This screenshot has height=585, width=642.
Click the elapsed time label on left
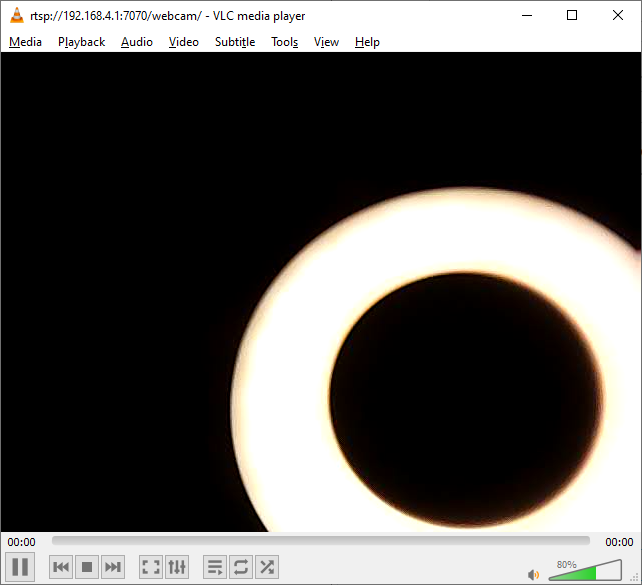(21, 542)
